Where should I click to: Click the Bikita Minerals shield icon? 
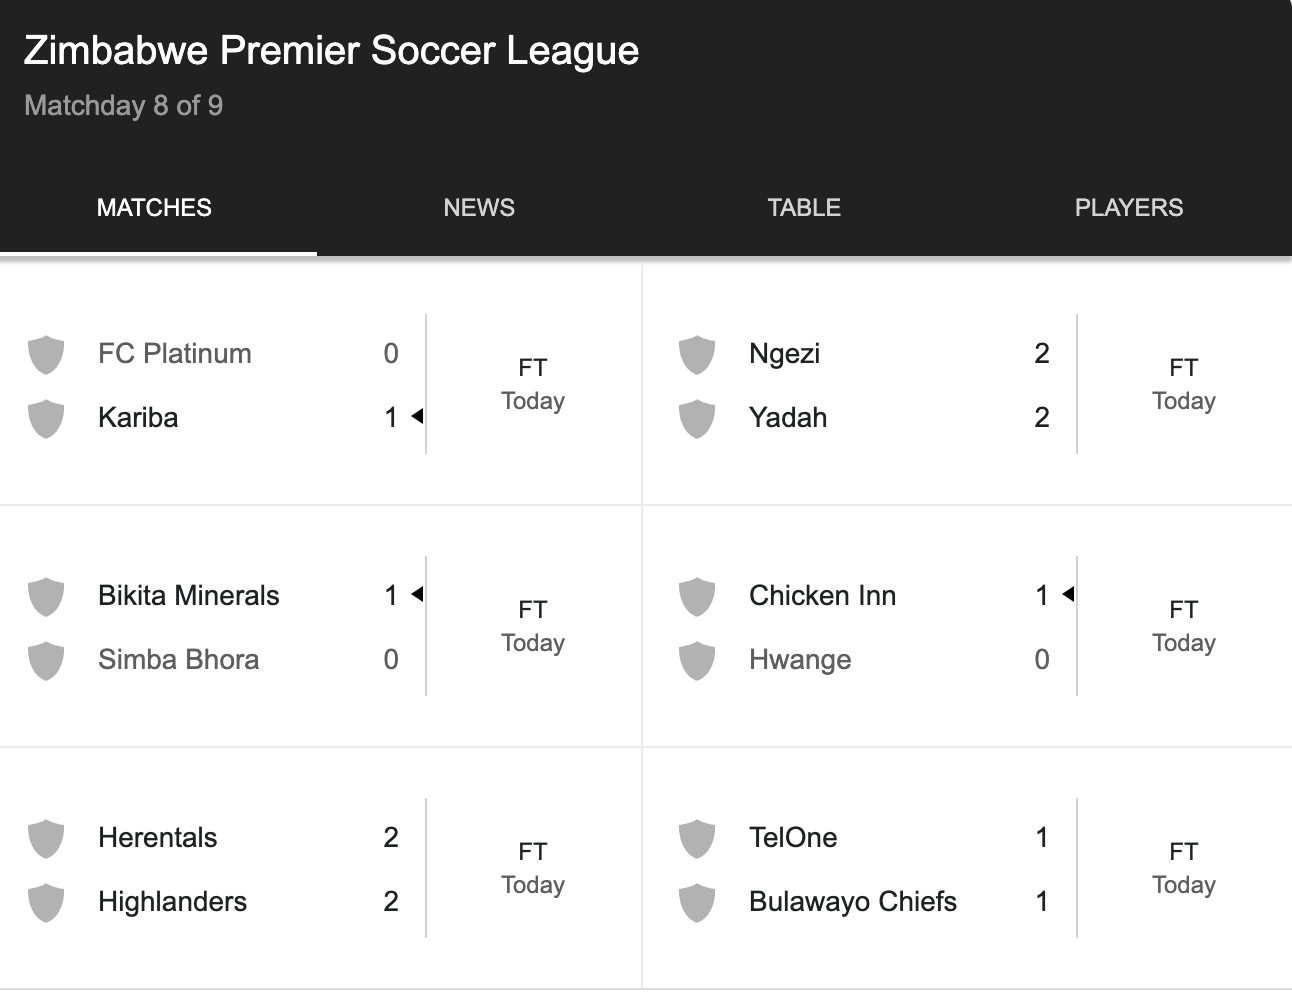(x=46, y=595)
